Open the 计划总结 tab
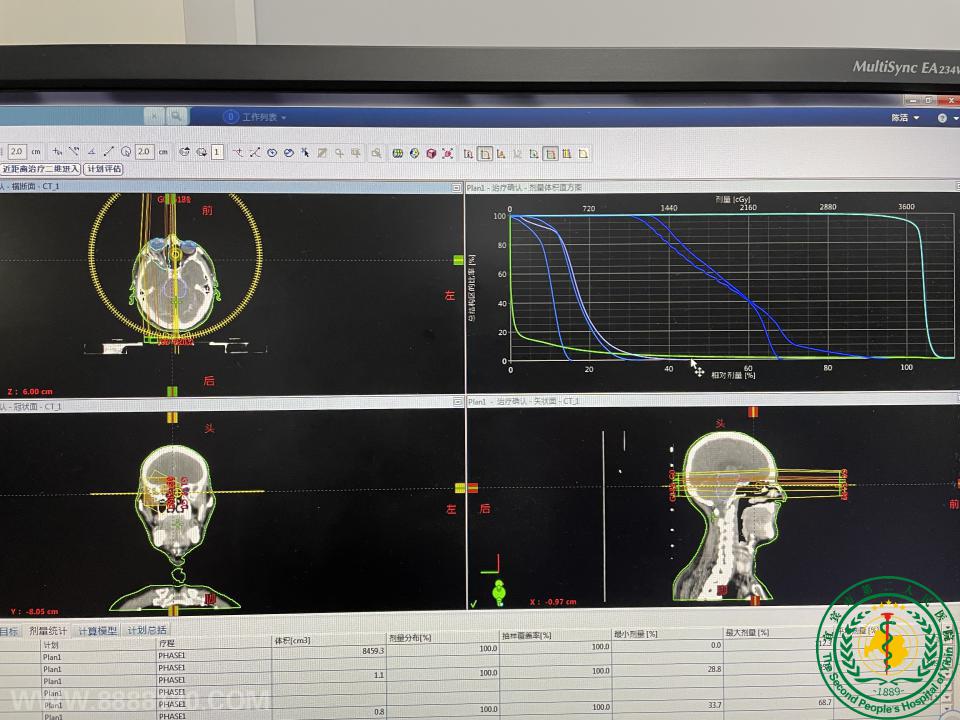The width and height of the screenshot is (960, 720). pyautogui.click(x=147, y=630)
